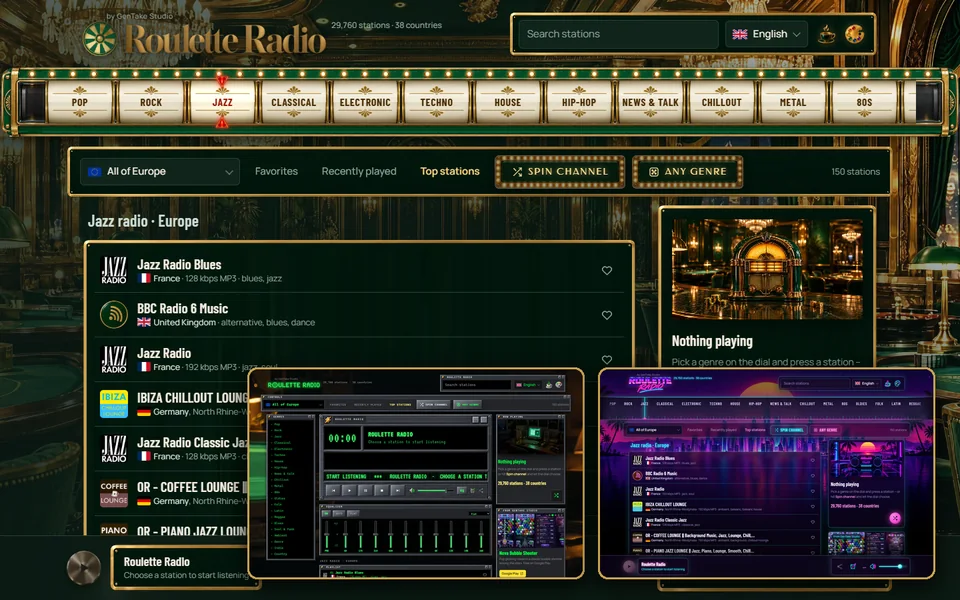Click the Search stations field

click(x=618, y=34)
